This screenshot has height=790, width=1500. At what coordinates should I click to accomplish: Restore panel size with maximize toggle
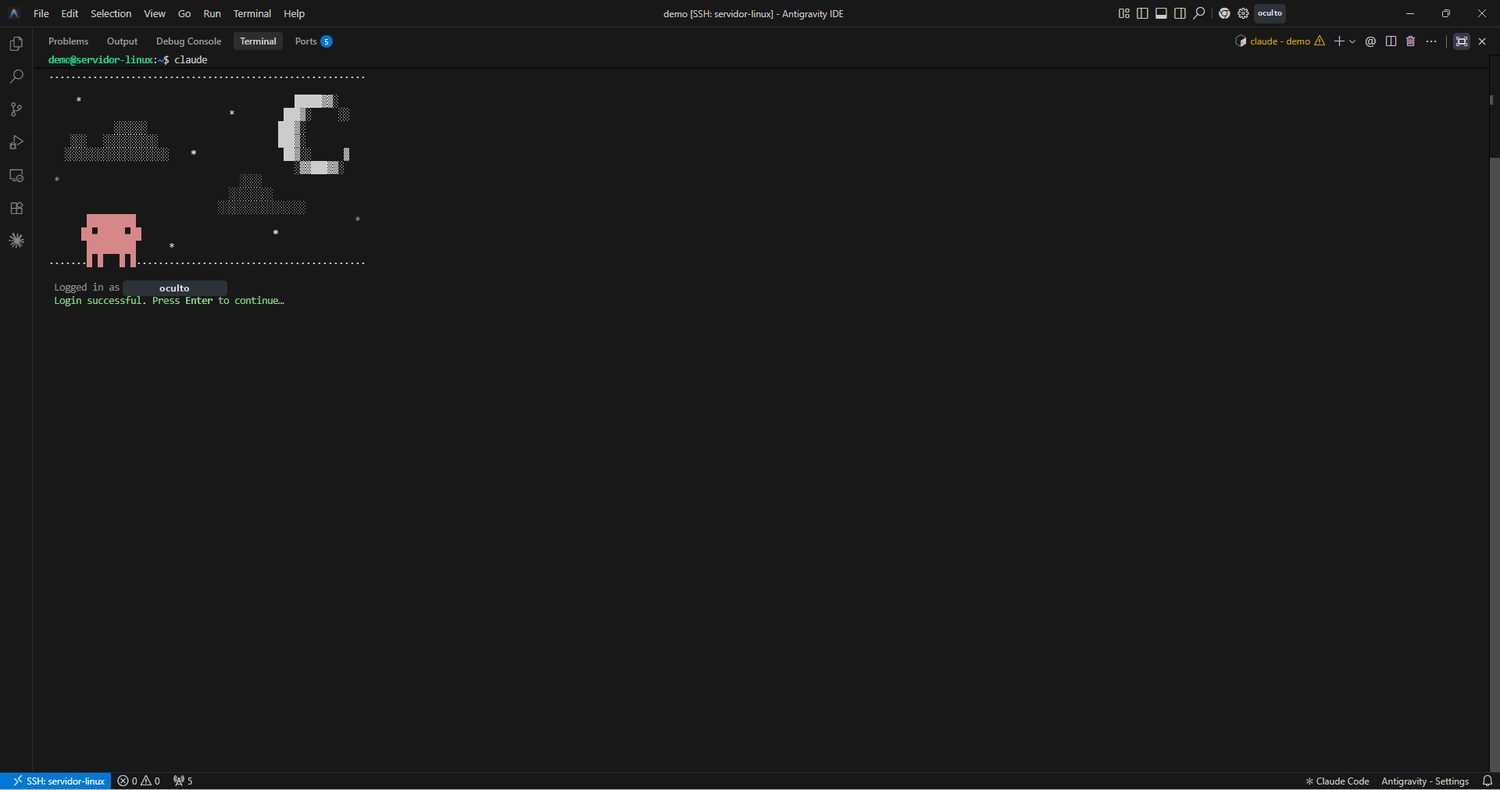tap(1461, 41)
